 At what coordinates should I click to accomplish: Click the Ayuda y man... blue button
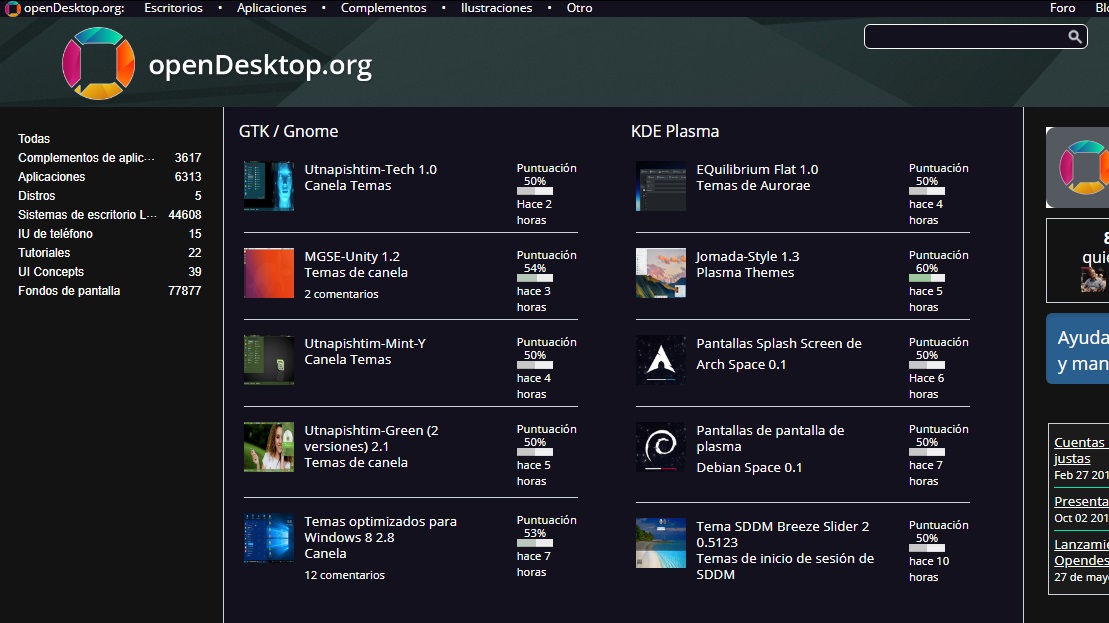[1077, 349]
